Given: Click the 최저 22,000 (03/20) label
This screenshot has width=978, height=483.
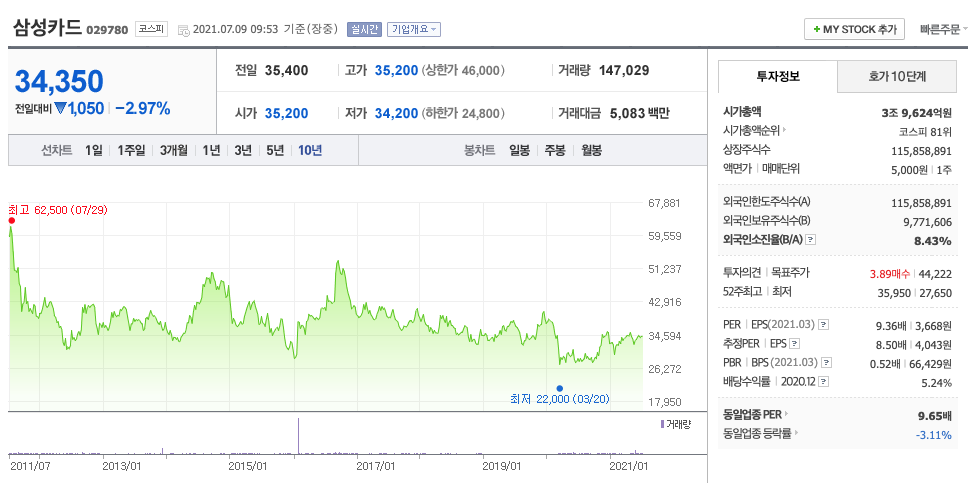Looking at the screenshot, I should (x=559, y=399).
